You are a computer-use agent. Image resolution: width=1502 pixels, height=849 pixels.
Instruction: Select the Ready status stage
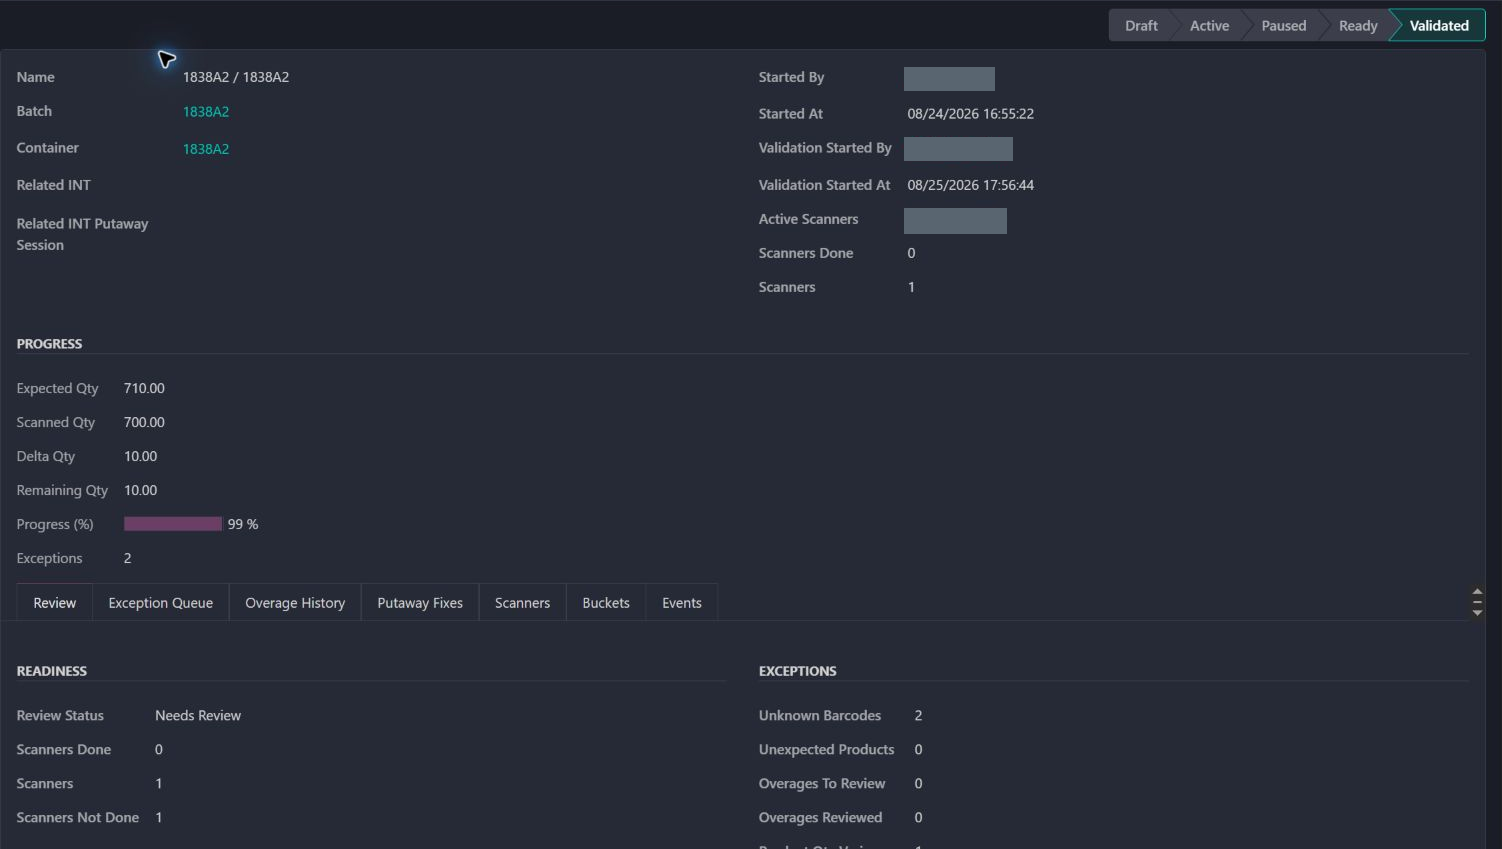click(1357, 26)
